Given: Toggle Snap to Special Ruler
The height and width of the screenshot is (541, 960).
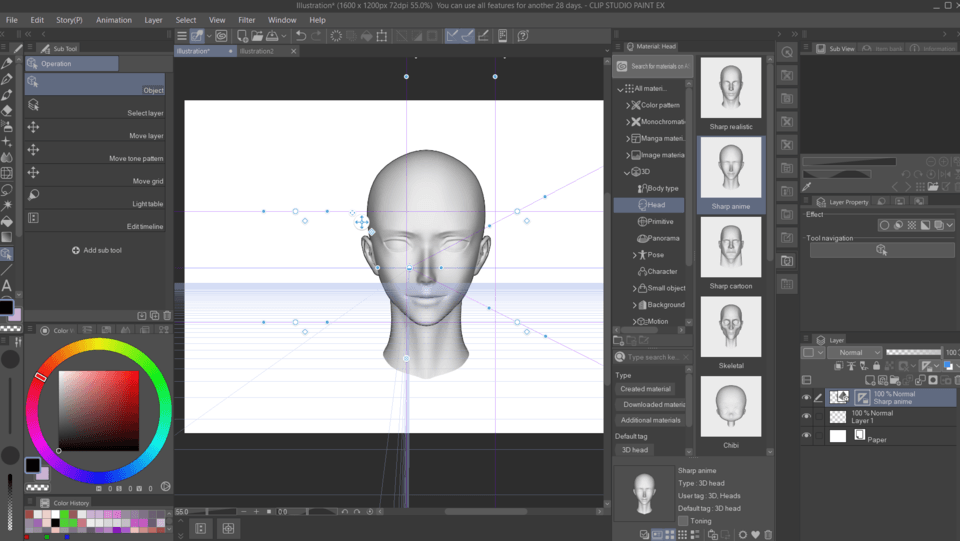Looking at the screenshot, I should pos(468,36).
